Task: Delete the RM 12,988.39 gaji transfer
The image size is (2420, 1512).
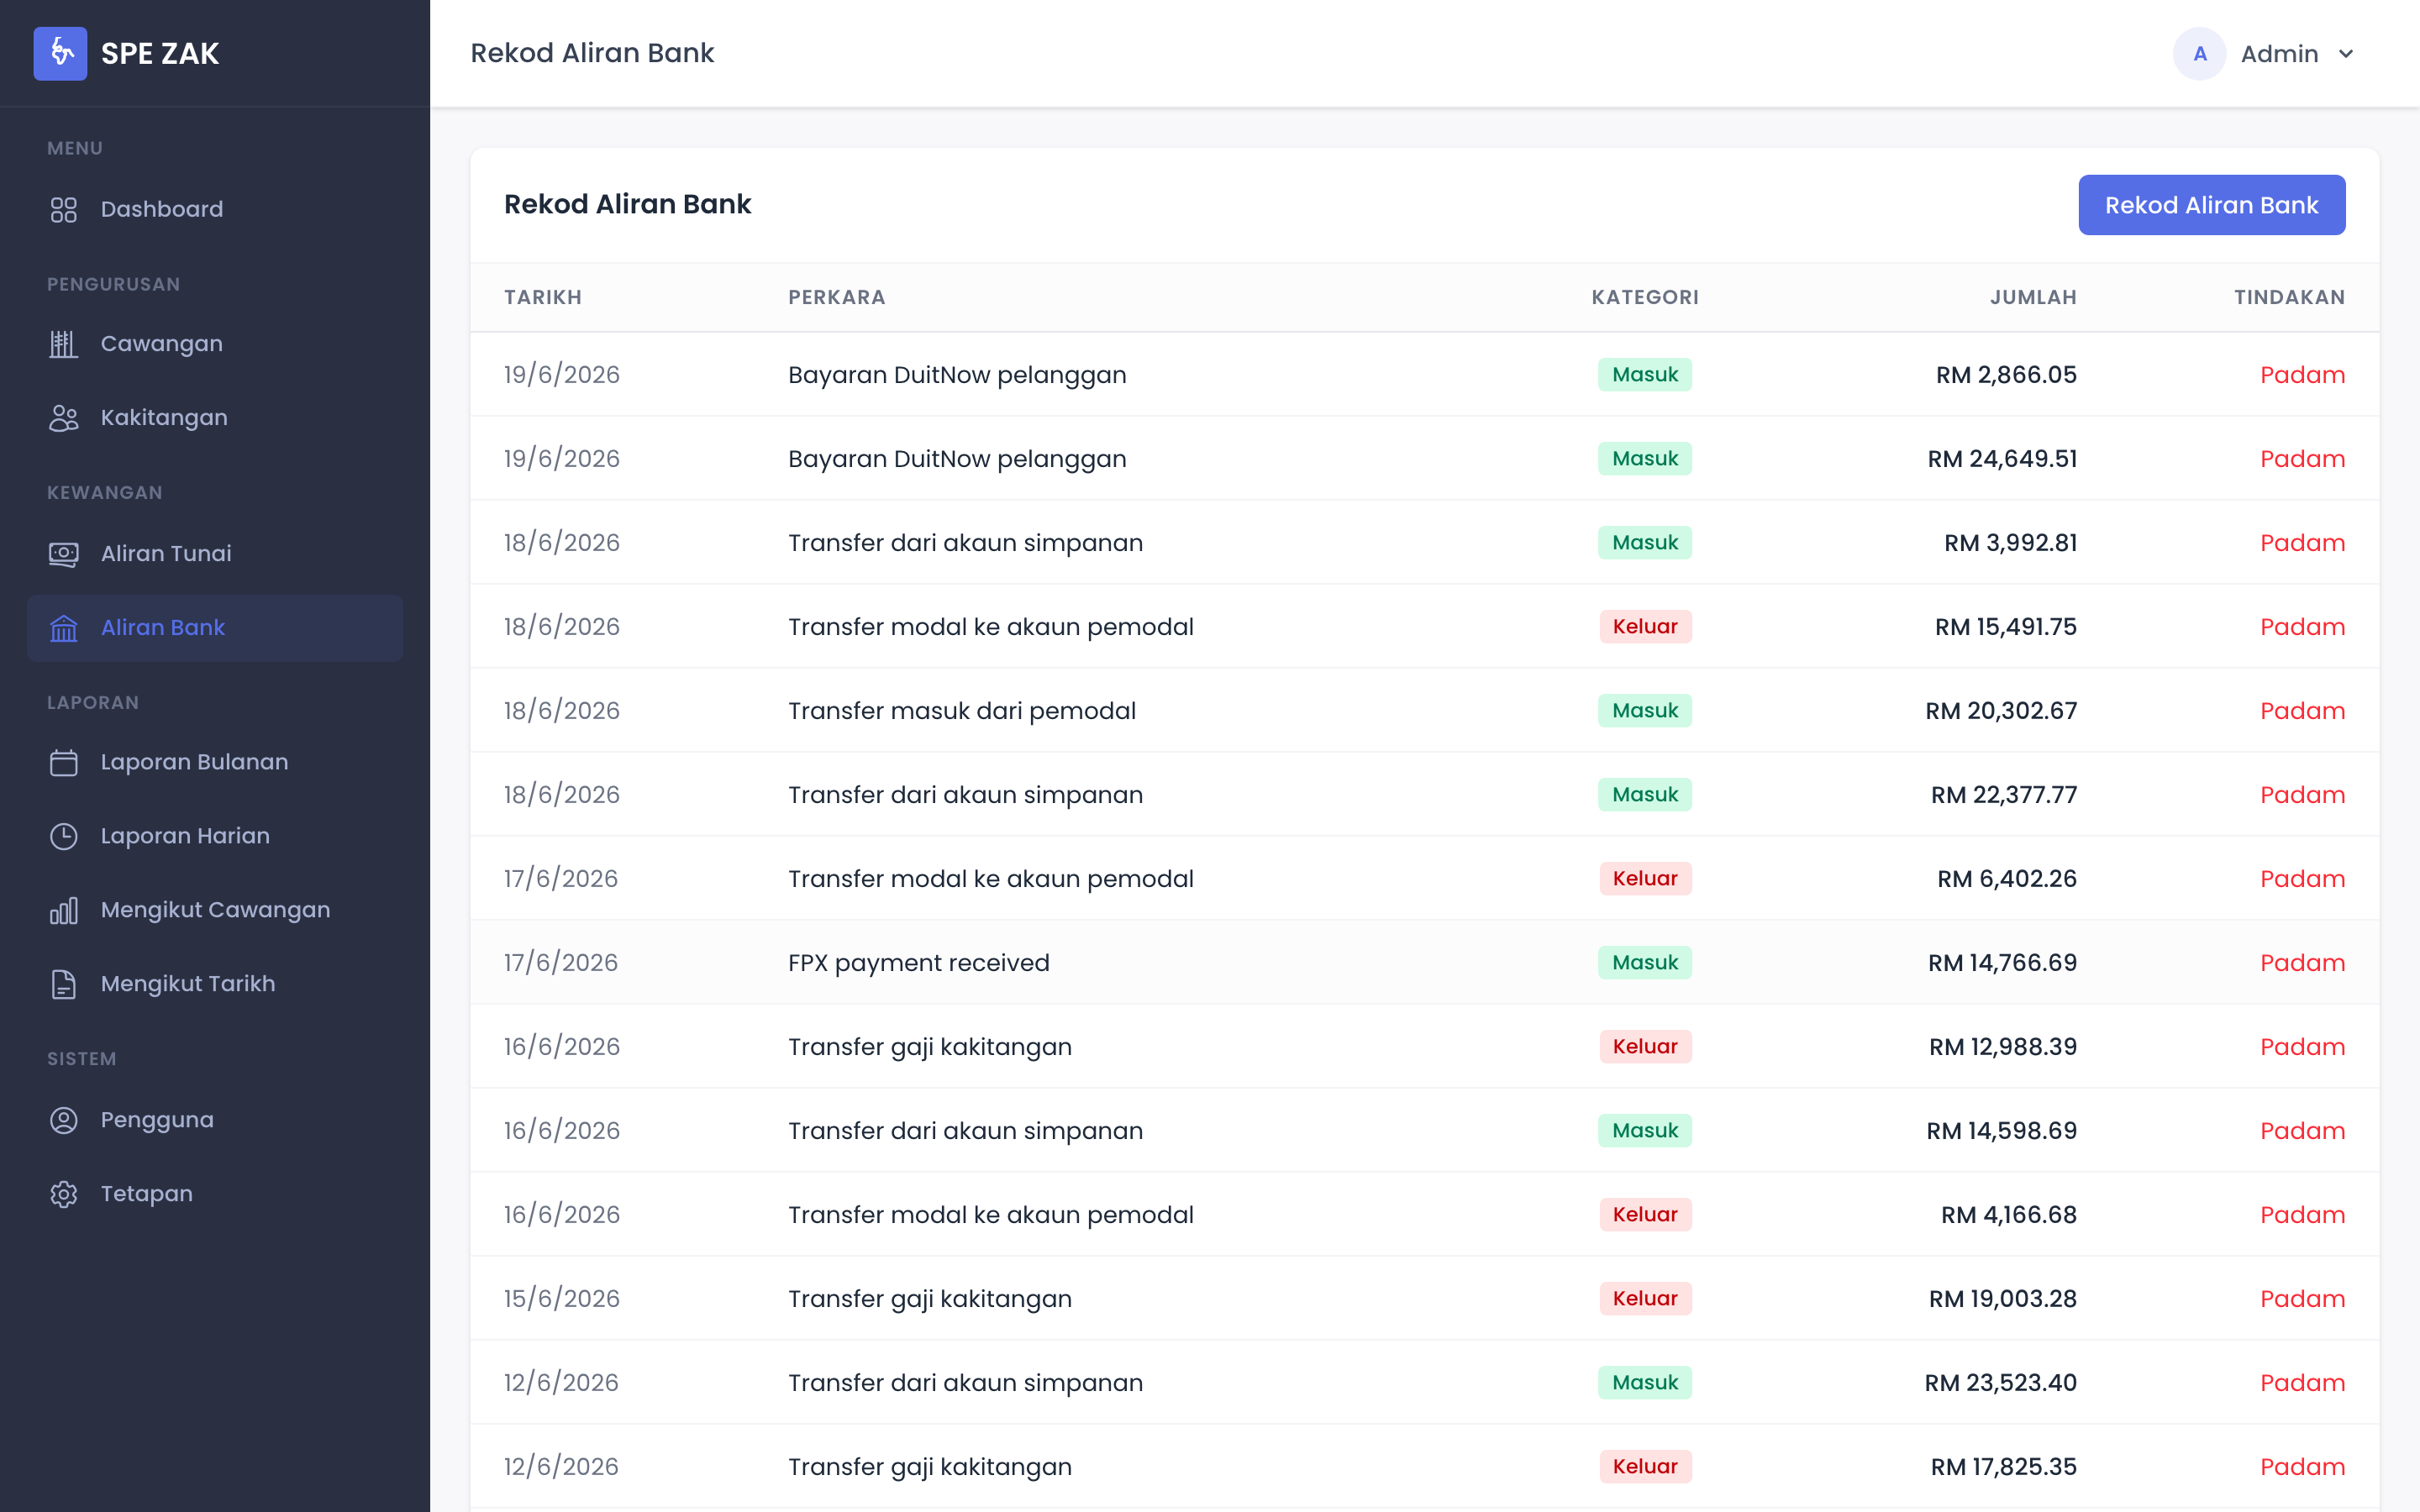Action: point(2302,1047)
